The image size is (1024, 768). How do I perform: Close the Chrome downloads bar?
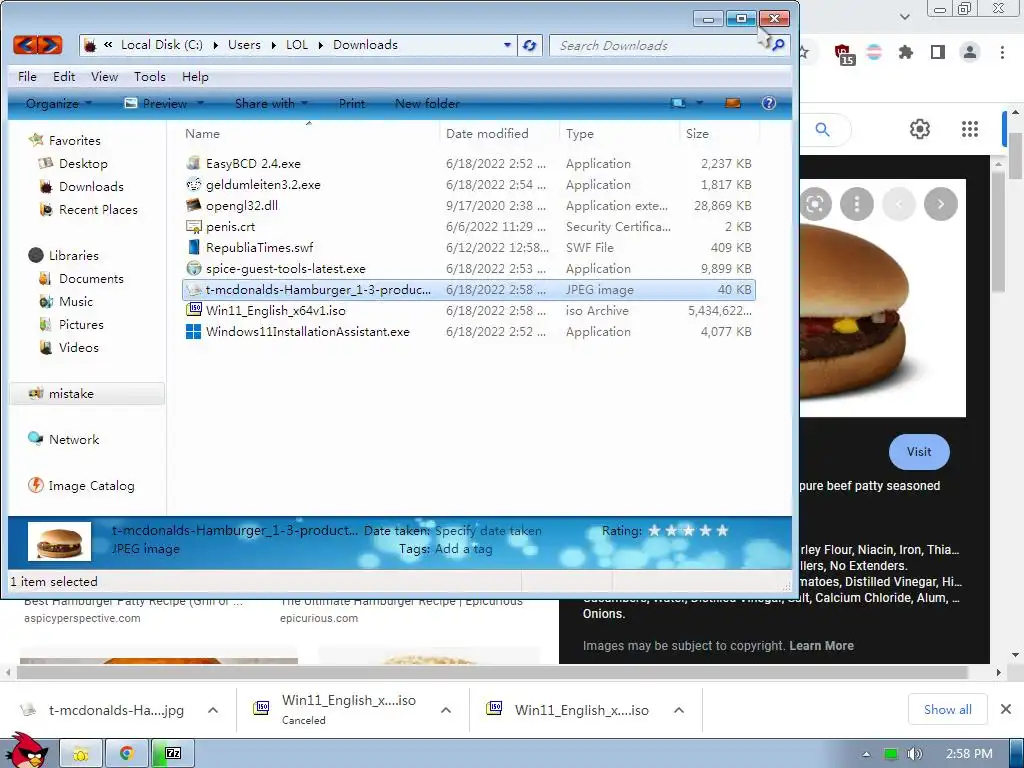coord(1006,709)
